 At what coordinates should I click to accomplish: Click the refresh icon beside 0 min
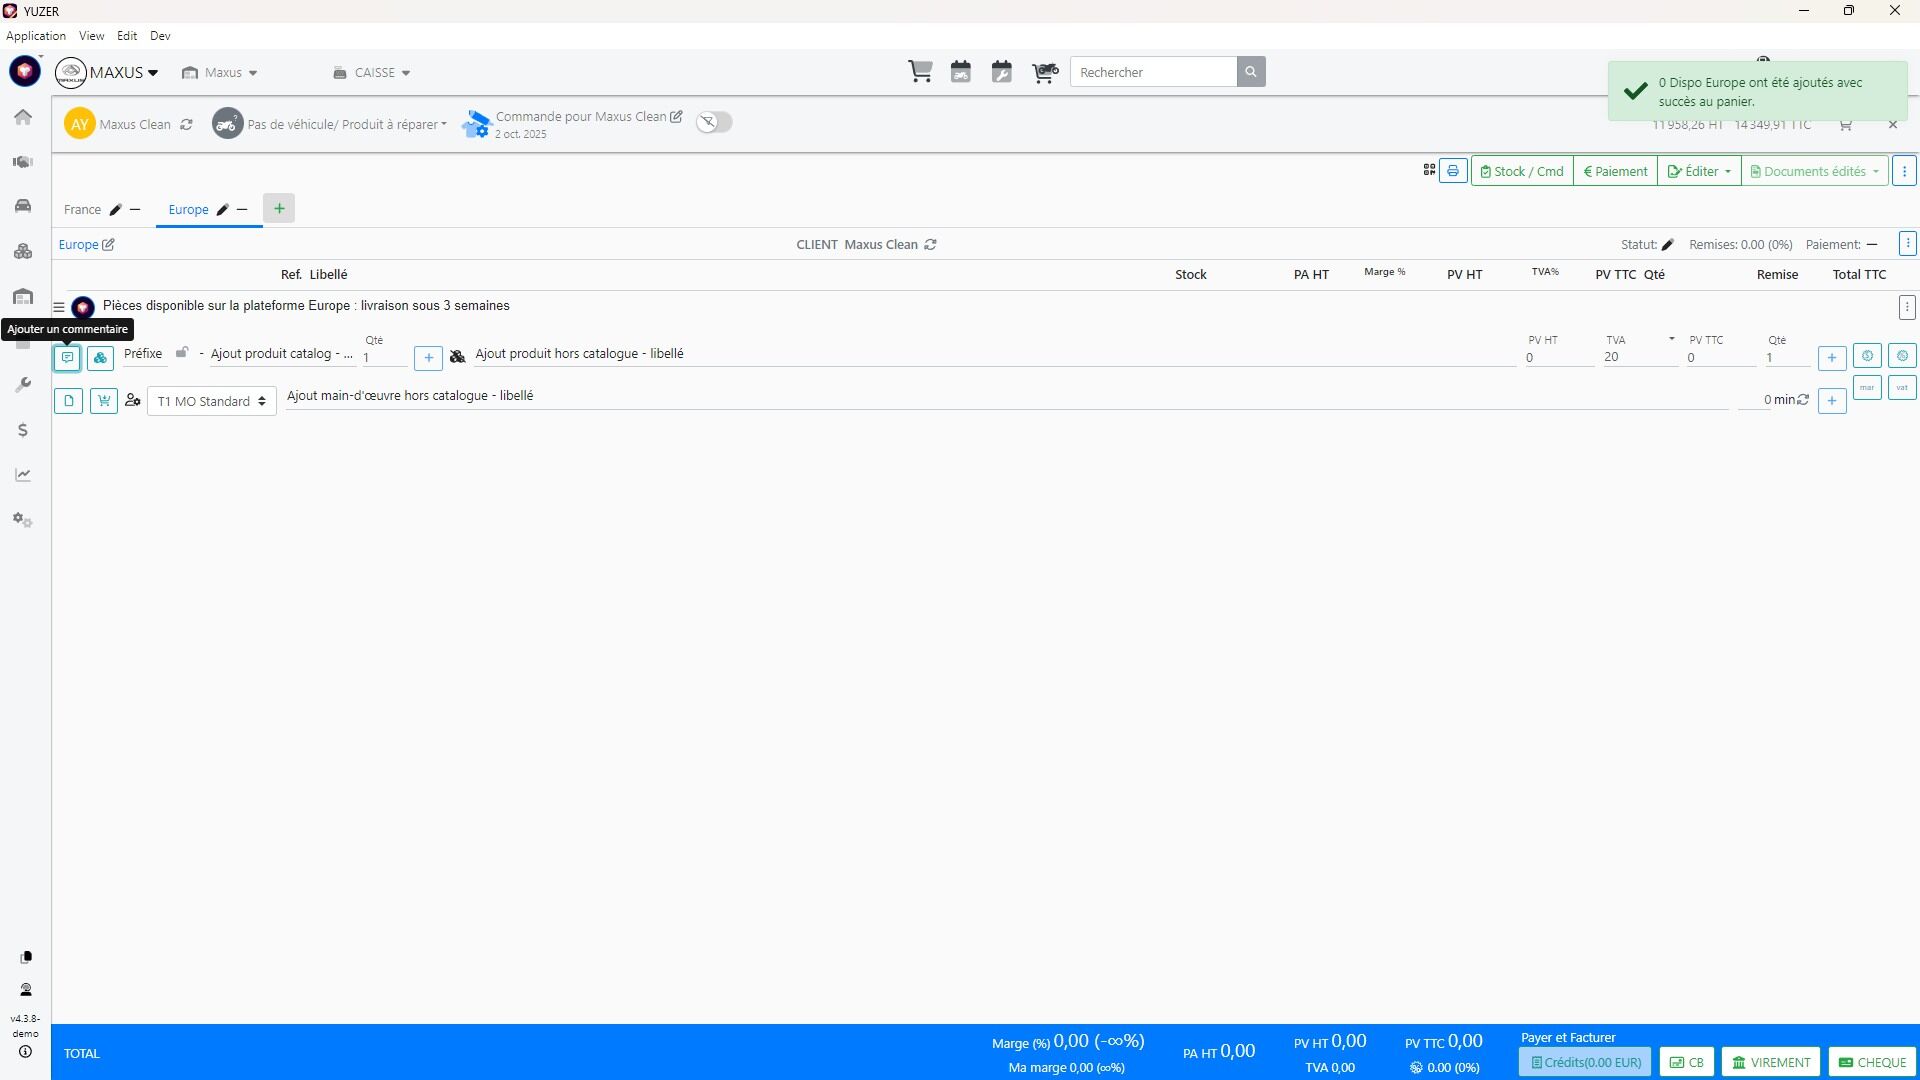(x=1803, y=400)
